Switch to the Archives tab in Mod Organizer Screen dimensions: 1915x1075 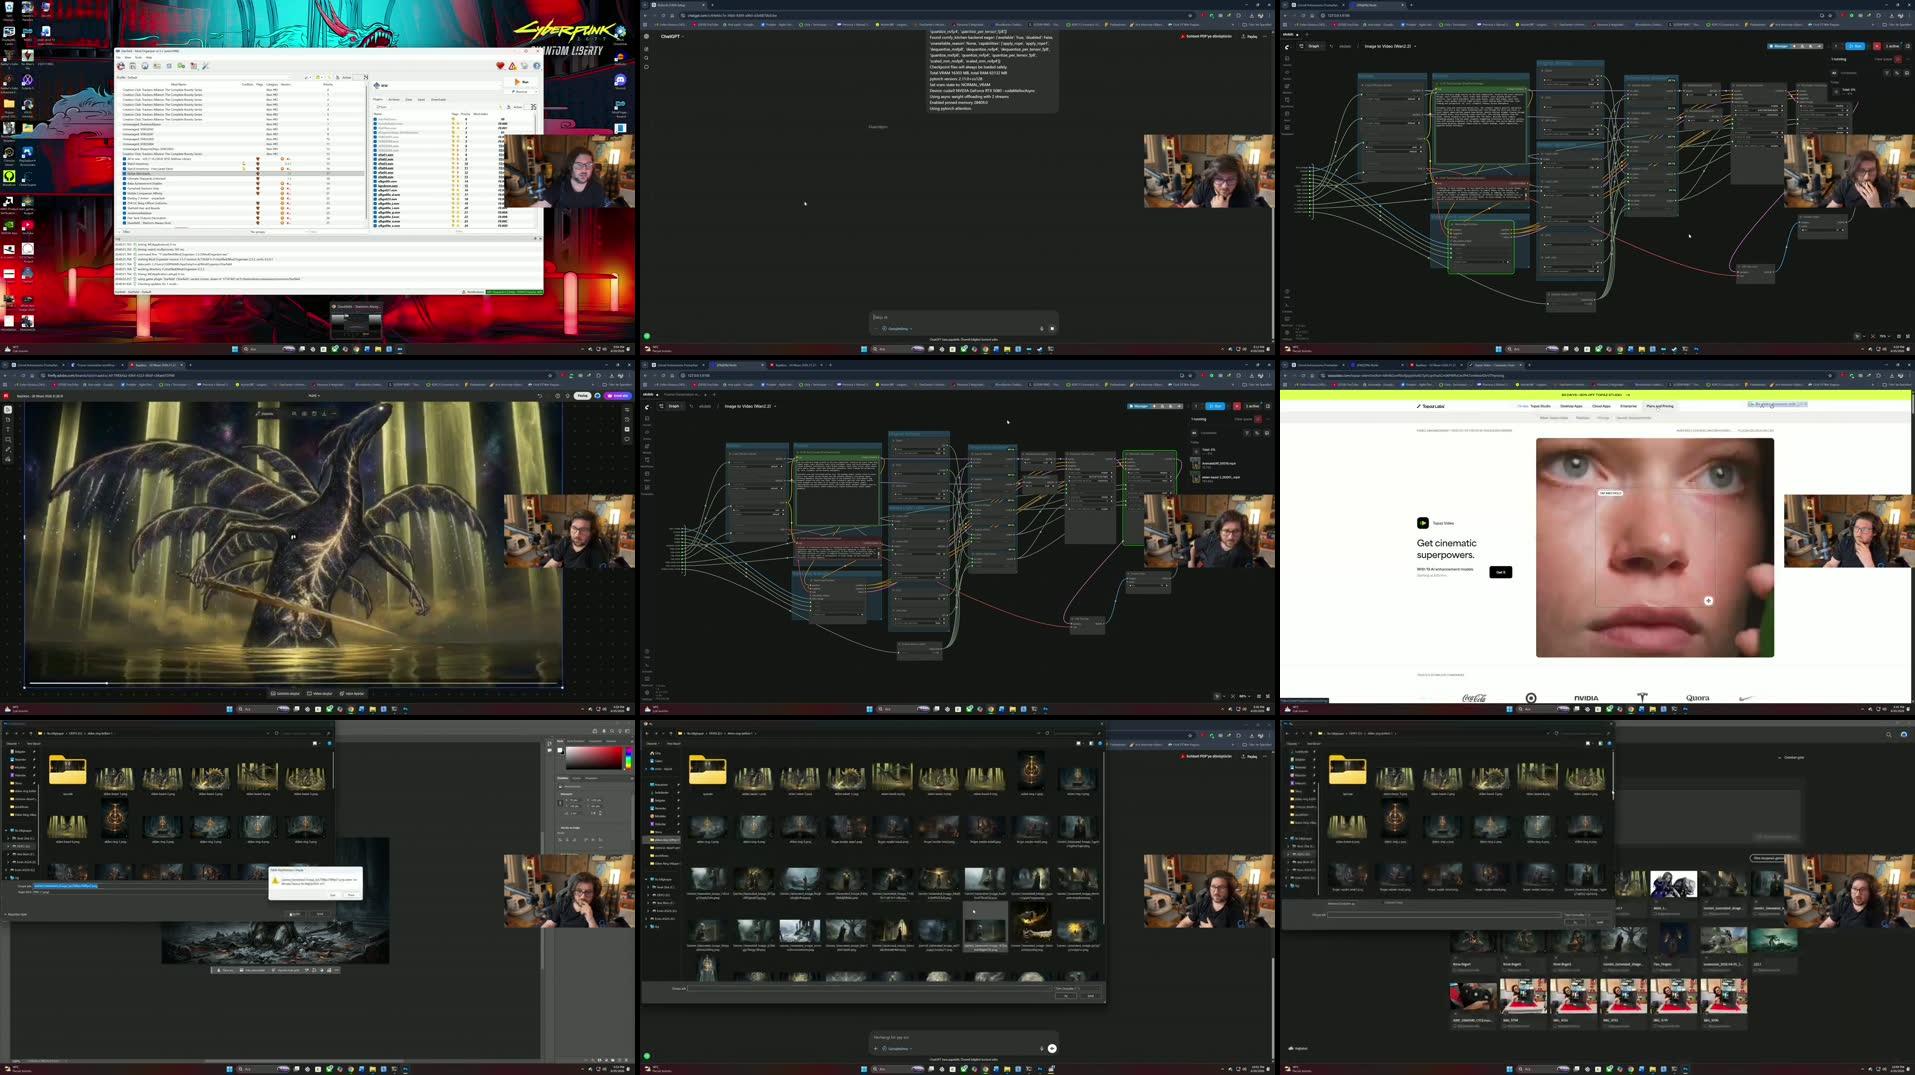(x=394, y=99)
